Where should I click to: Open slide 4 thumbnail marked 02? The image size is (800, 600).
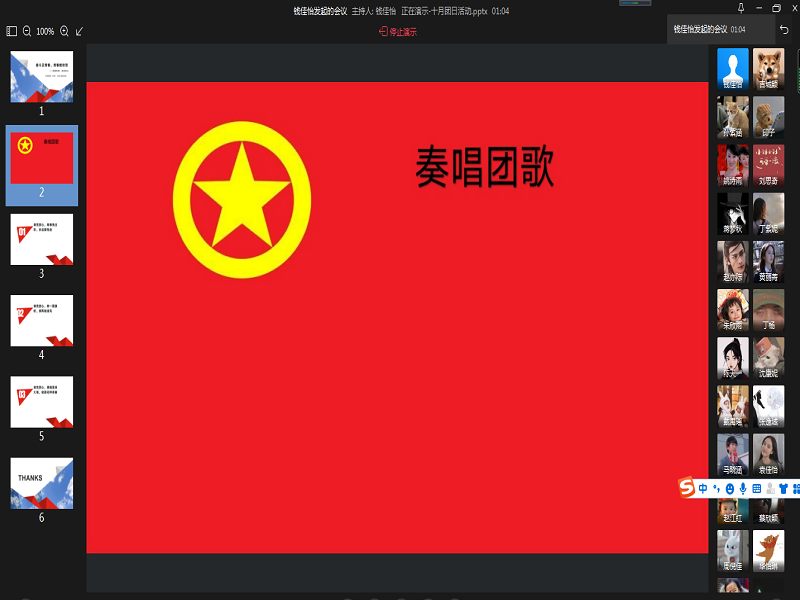[42, 320]
